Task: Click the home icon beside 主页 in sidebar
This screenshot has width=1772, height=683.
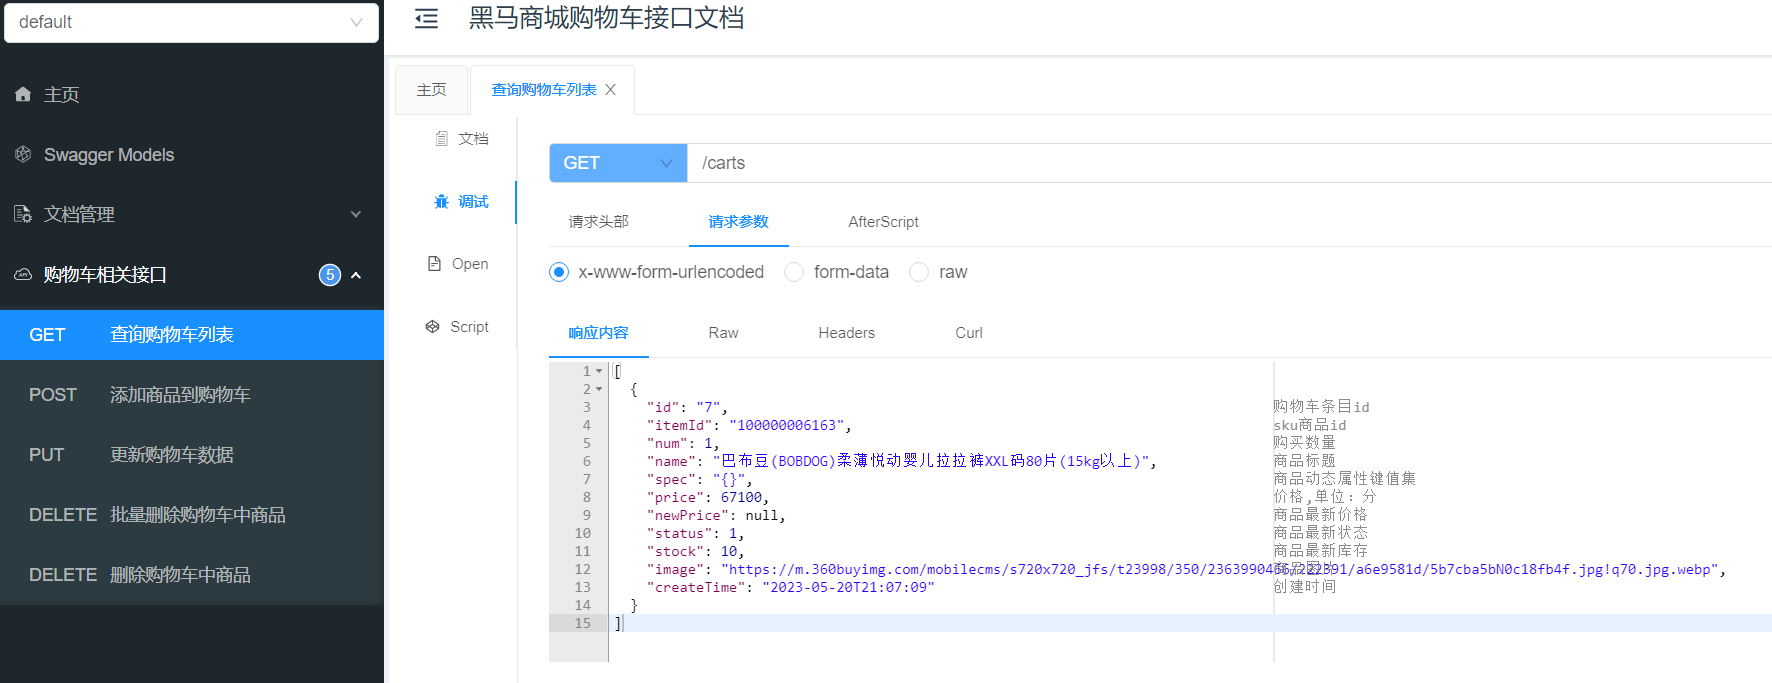Action: coord(23,94)
